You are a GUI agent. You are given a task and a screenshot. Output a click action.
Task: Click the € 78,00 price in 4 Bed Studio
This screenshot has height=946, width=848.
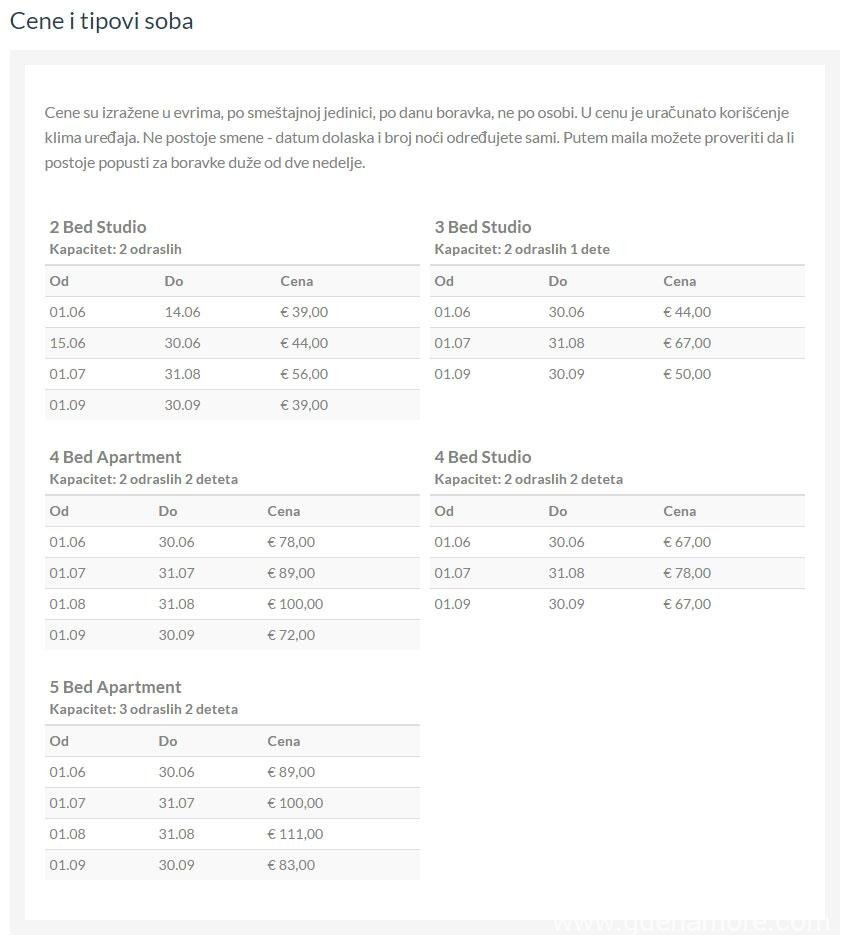pos(687,573)
